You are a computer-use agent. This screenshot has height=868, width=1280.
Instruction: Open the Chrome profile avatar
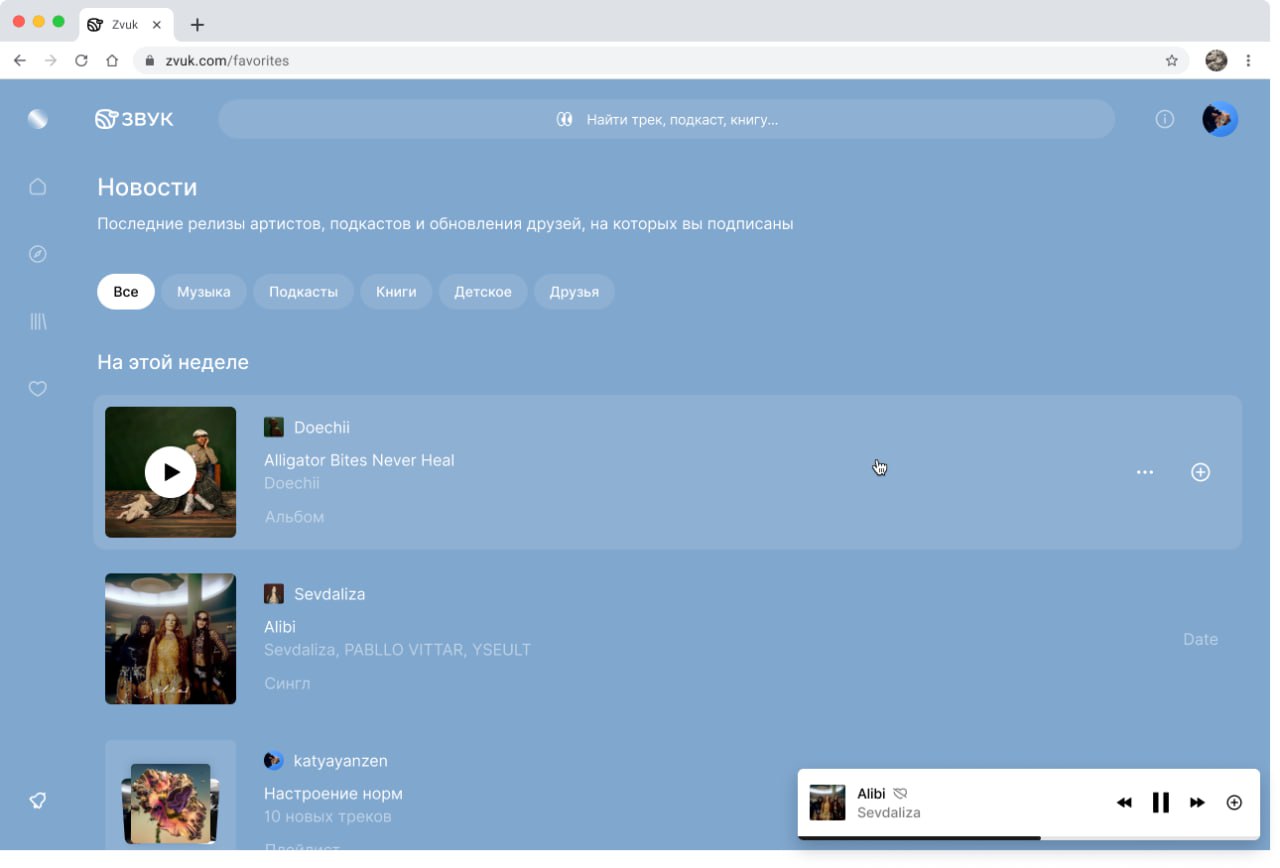(x=1216, y=61)
